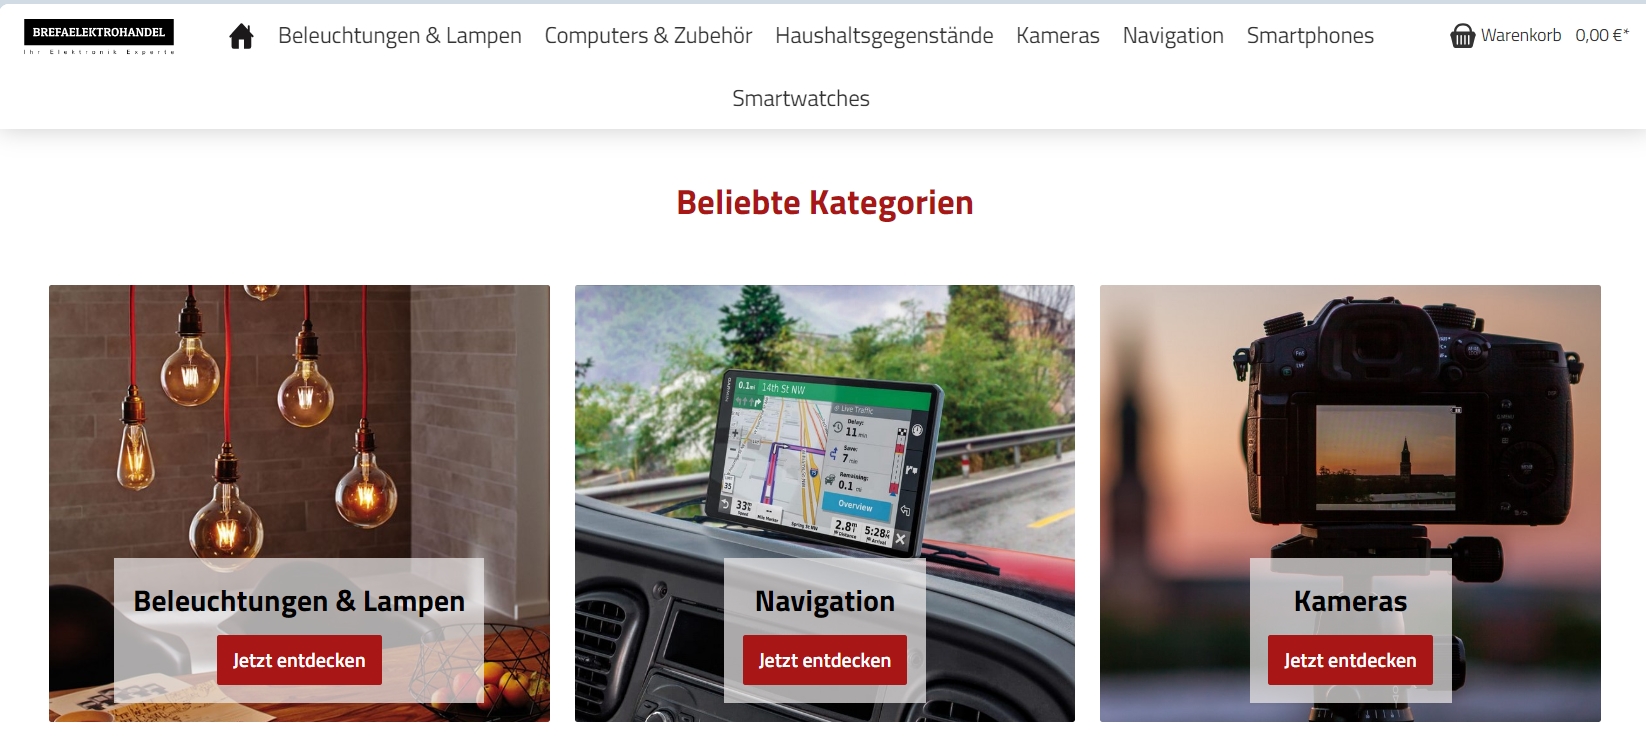Click the home icon in navigation
Screen dimensions: 1646x752
coord(241,37)
